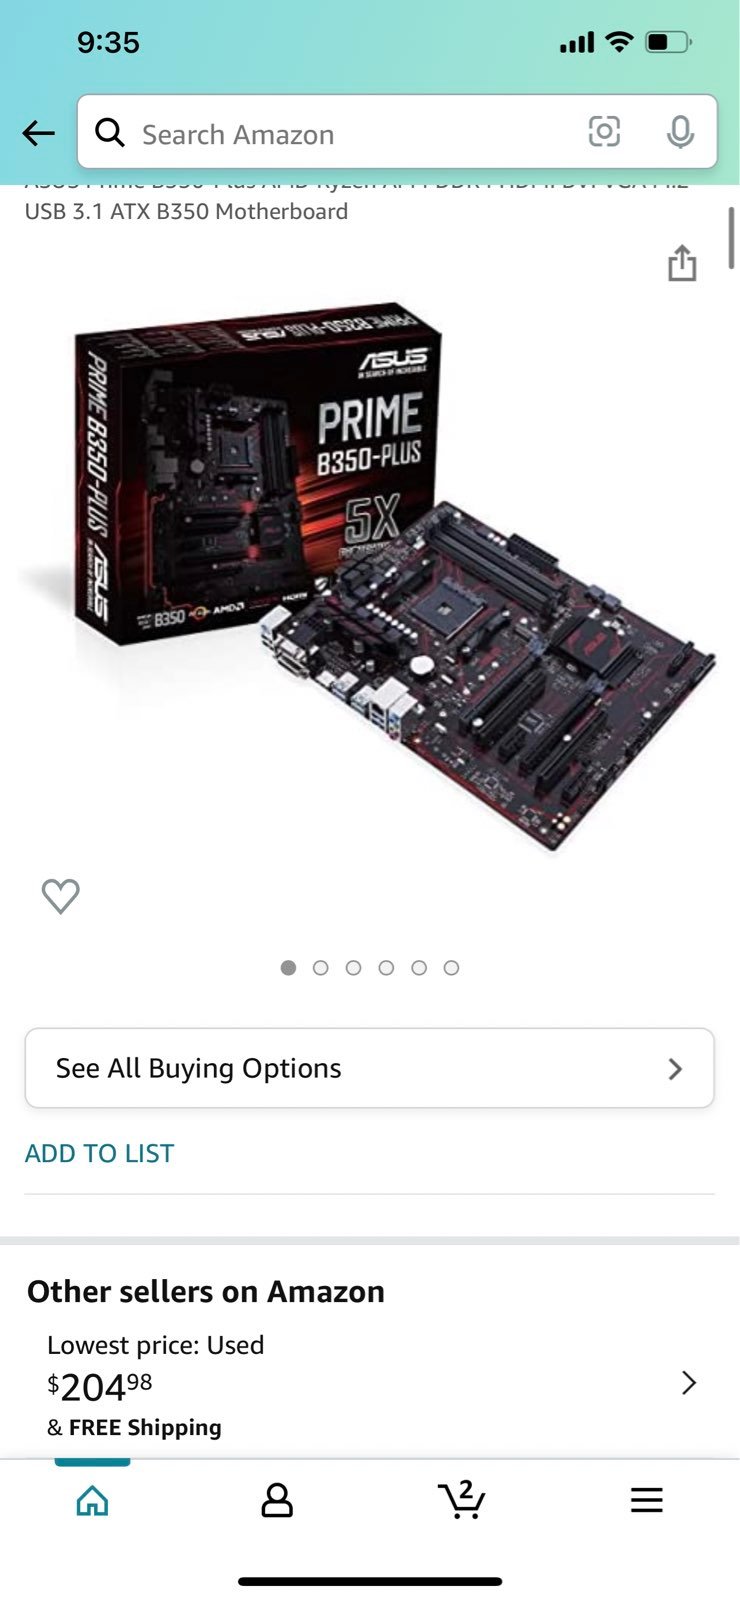Tap the microphone voice search icon
This screenshot has width=740, height=1600.
point(680,132)
